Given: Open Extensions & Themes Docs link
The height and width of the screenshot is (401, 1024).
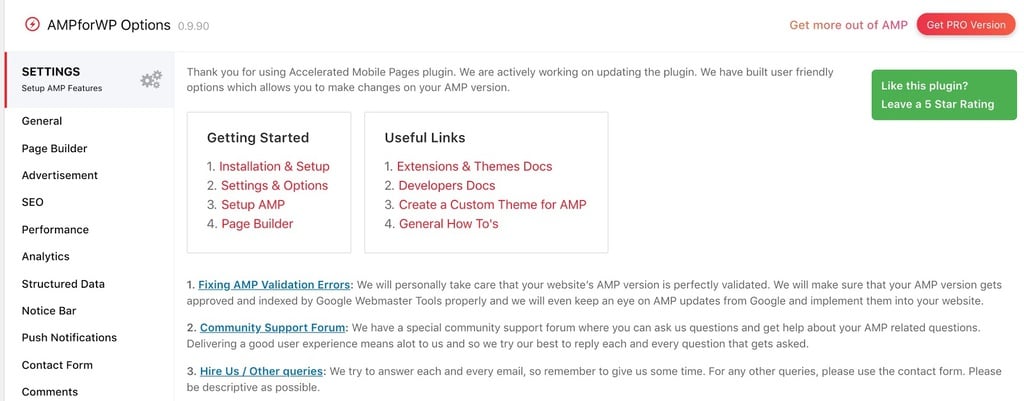Looking at the screenshot, I should (474, 167).
